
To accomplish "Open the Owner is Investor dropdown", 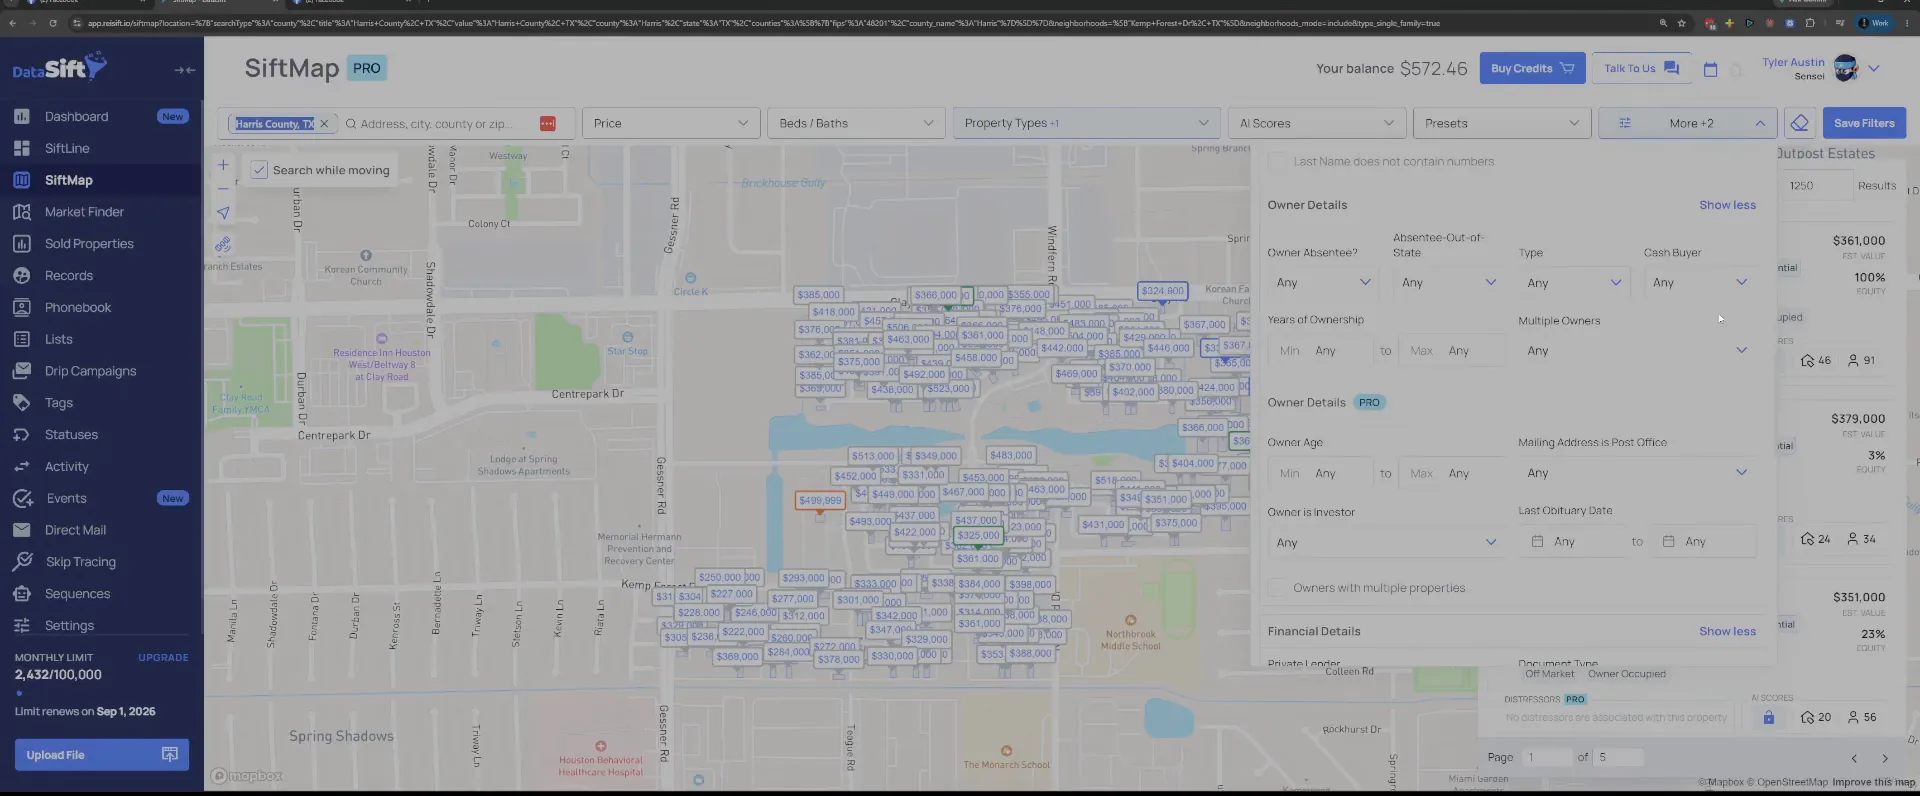I will [x=1386, y=543].
